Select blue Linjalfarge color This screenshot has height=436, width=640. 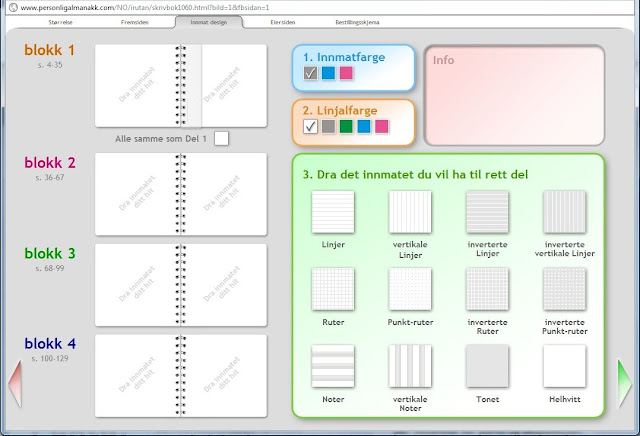point(364,126)
